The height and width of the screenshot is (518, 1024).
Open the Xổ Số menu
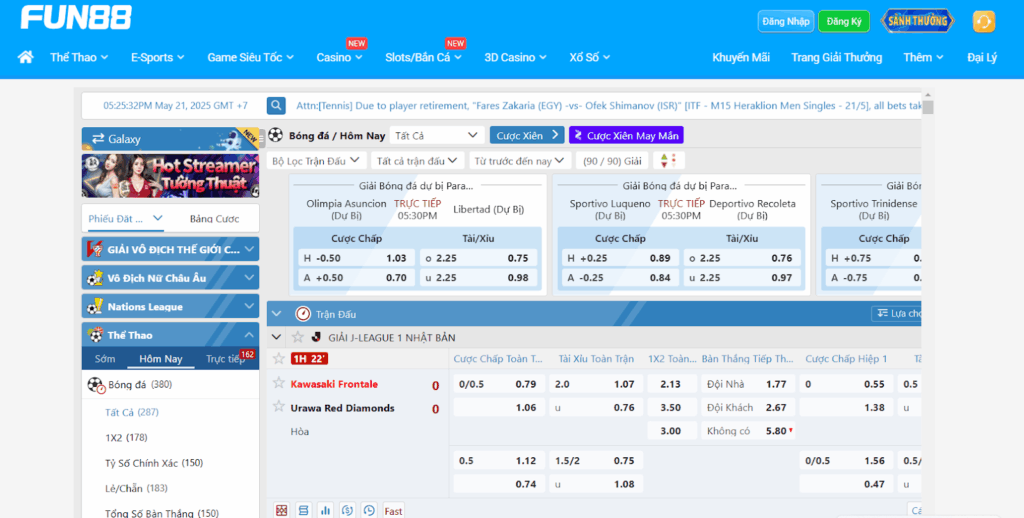589,57
